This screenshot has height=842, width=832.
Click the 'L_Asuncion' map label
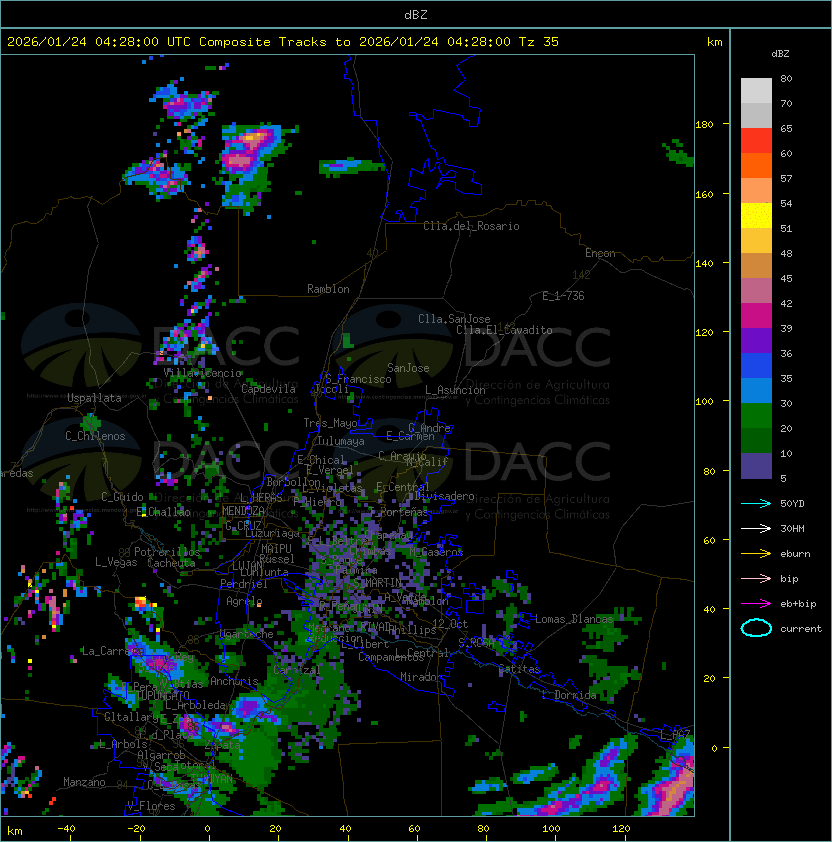pyautogui.click(x=455, y=390)
